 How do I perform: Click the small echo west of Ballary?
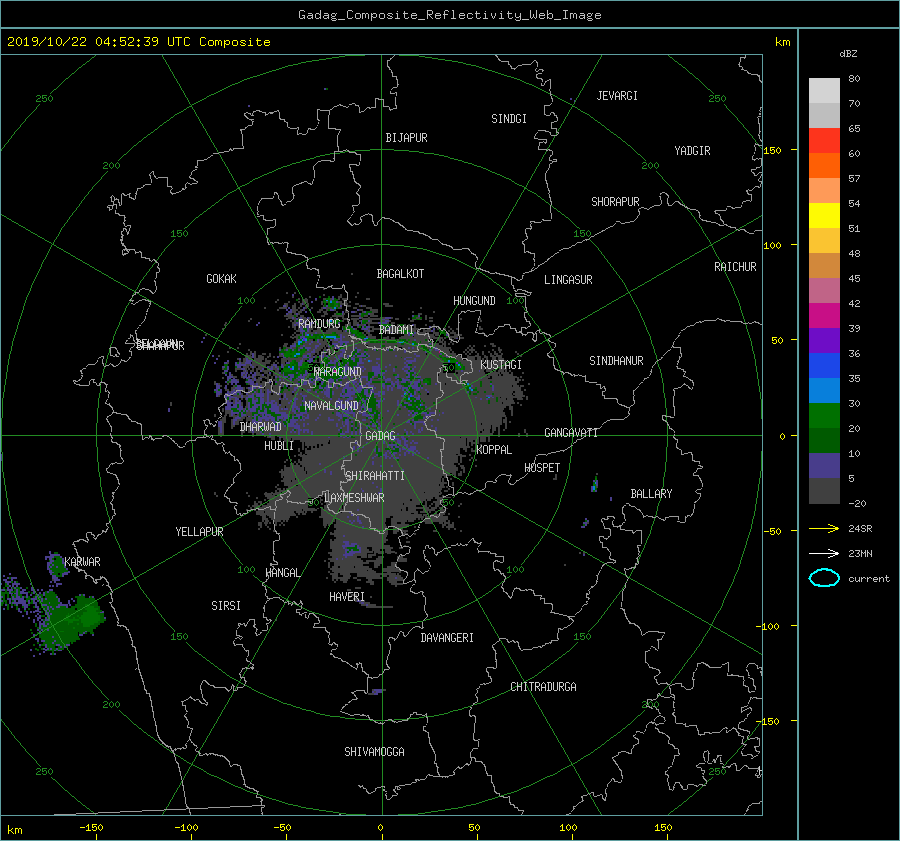pos(595,484)
